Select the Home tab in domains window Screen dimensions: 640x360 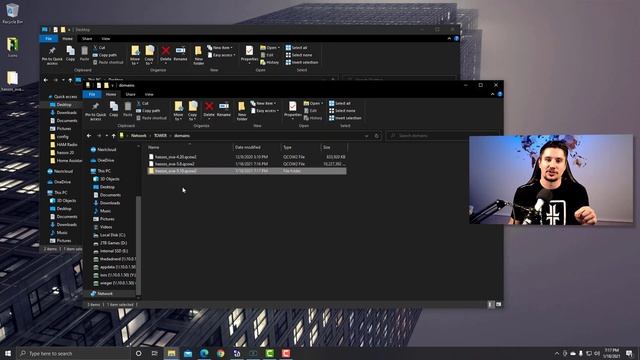111,94
